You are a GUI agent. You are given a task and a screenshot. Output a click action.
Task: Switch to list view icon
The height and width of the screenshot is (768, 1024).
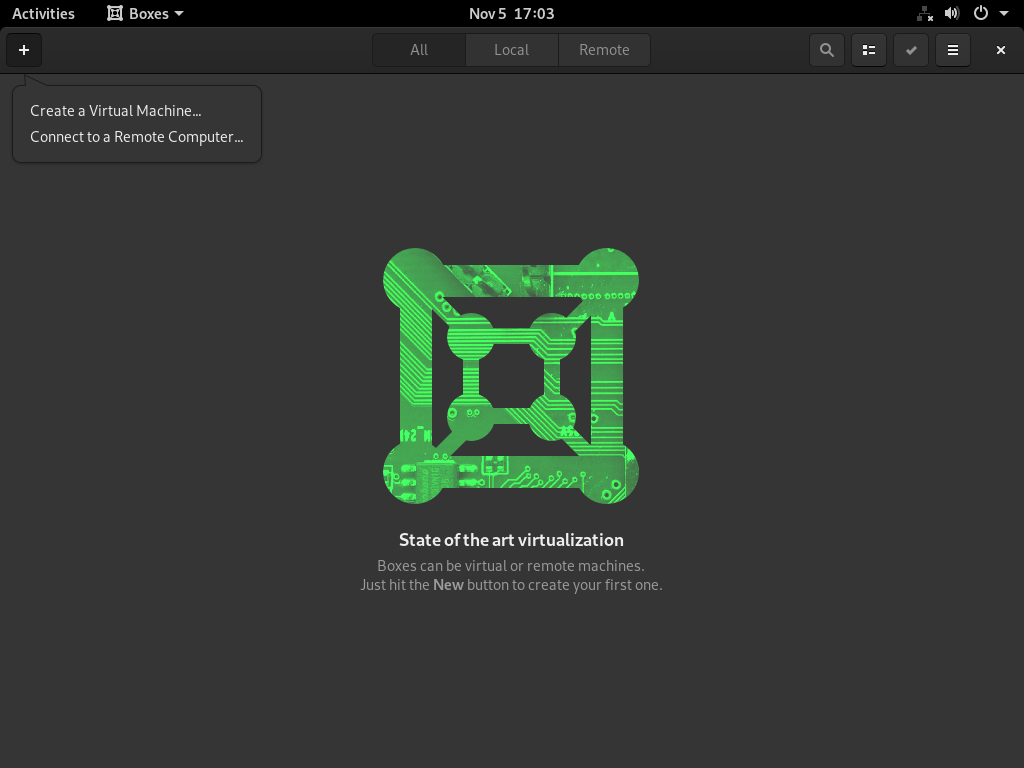click(869, 50)
